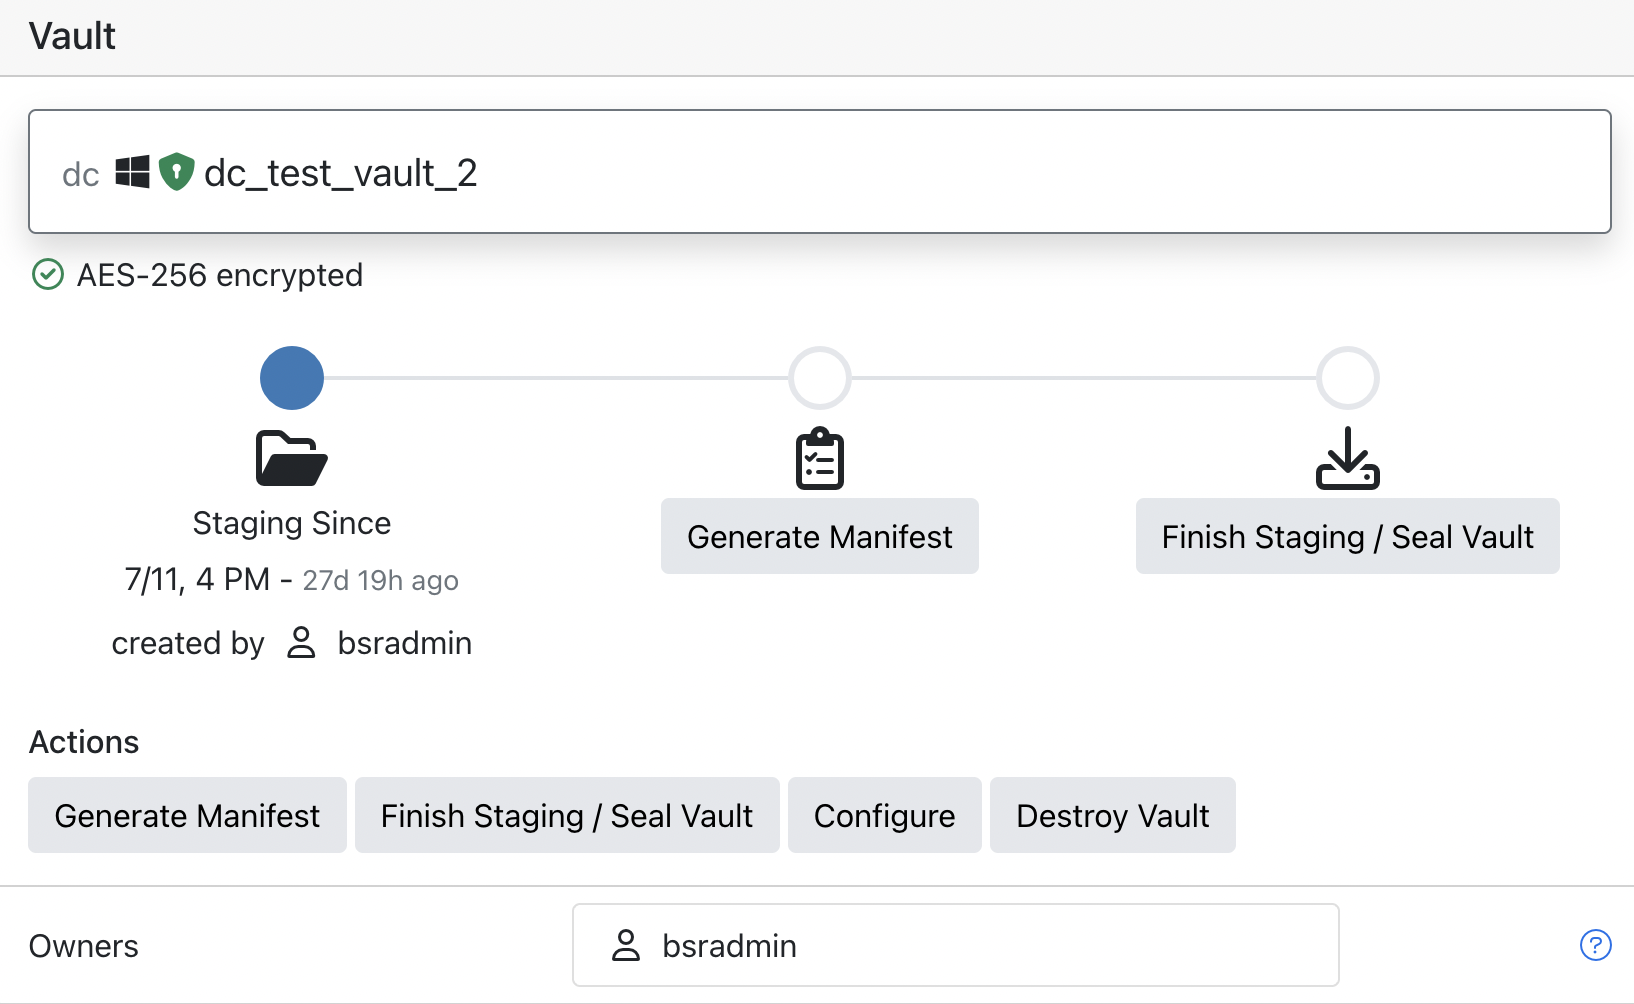1634x1004 pixels.
Task: Select the filled blue Staging step circle
Action: click(x=292, y=378)
